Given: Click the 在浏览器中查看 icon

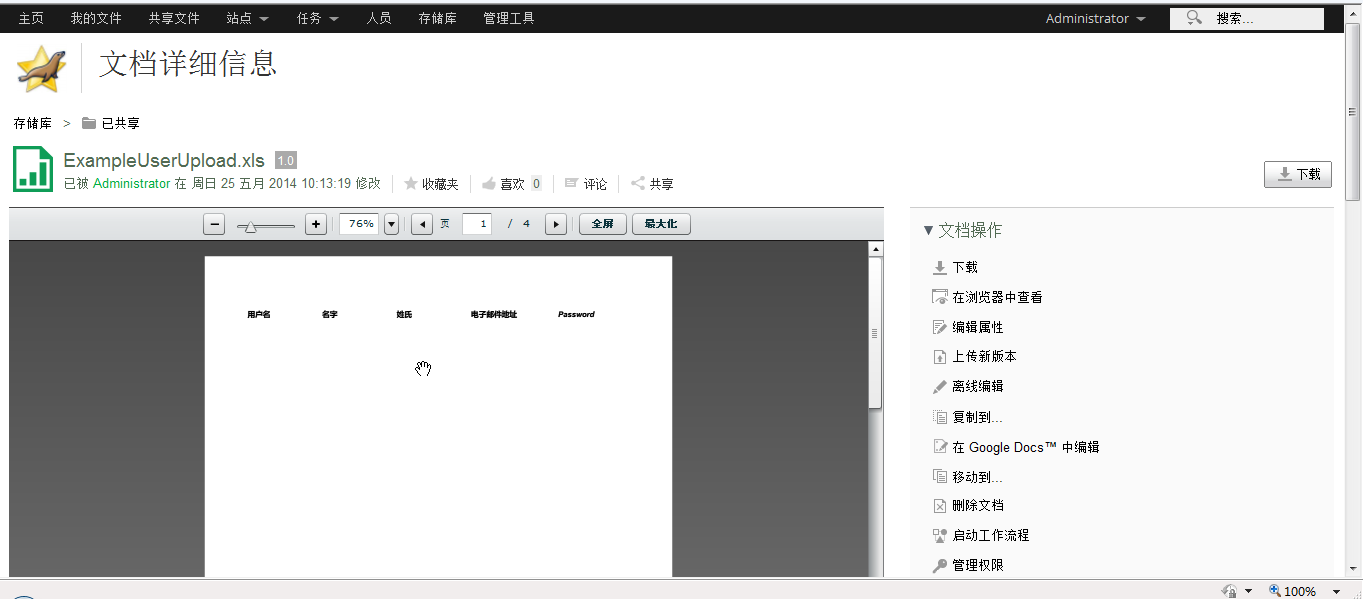Looking at the screenshot, I should [x=939, y=297].
